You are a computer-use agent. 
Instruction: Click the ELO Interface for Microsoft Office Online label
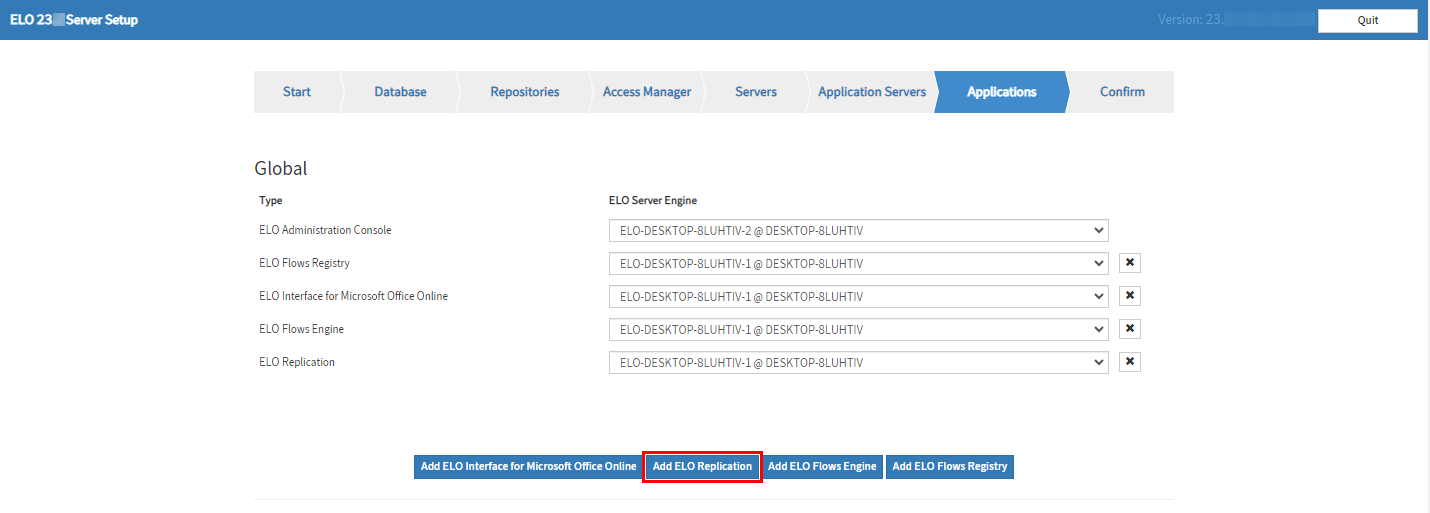point(353,296)
